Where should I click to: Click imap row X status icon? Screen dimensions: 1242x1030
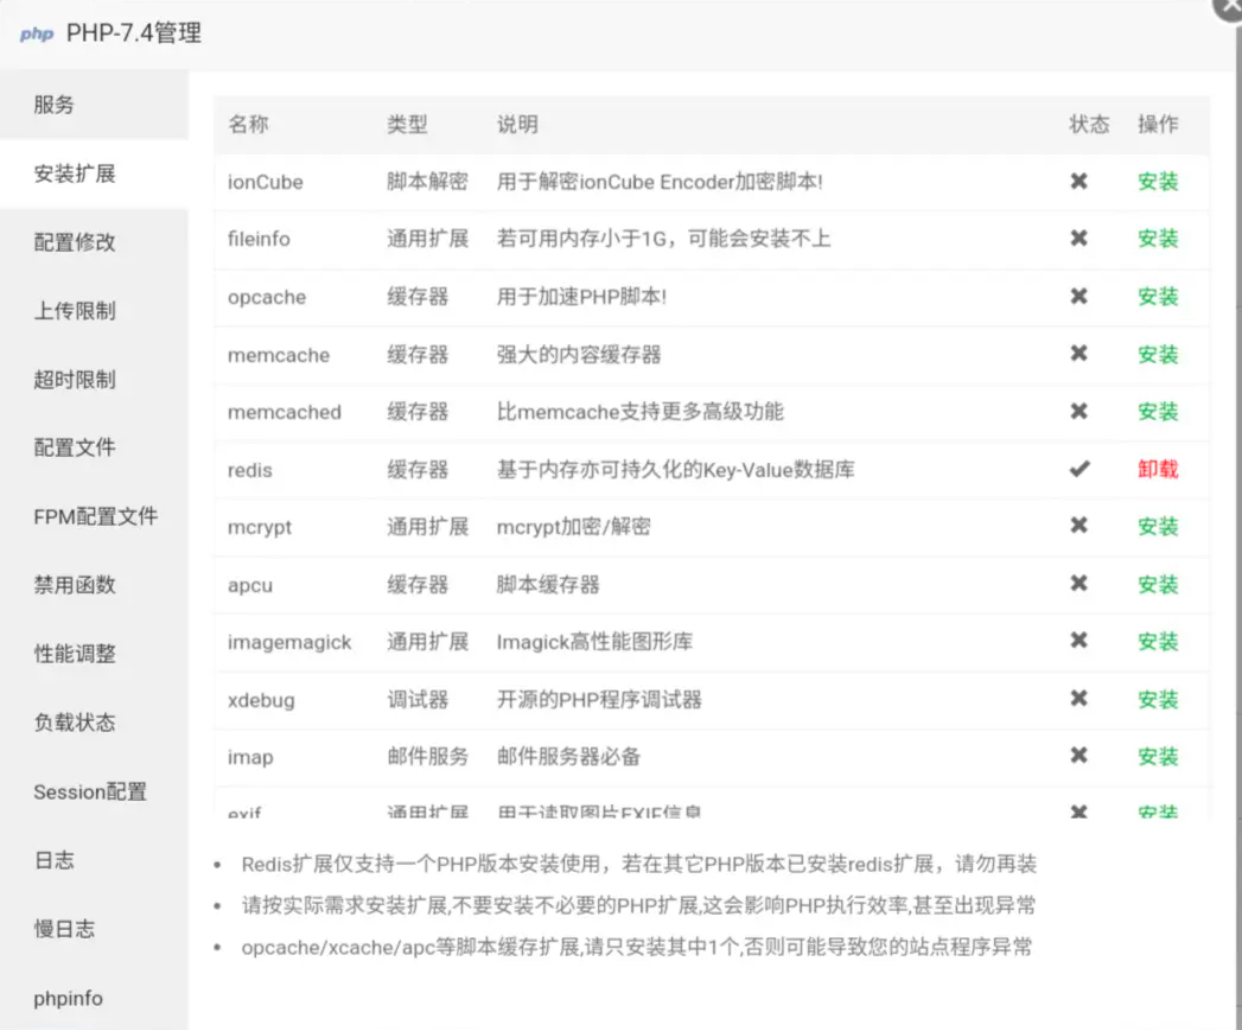tap(1079, 755)
